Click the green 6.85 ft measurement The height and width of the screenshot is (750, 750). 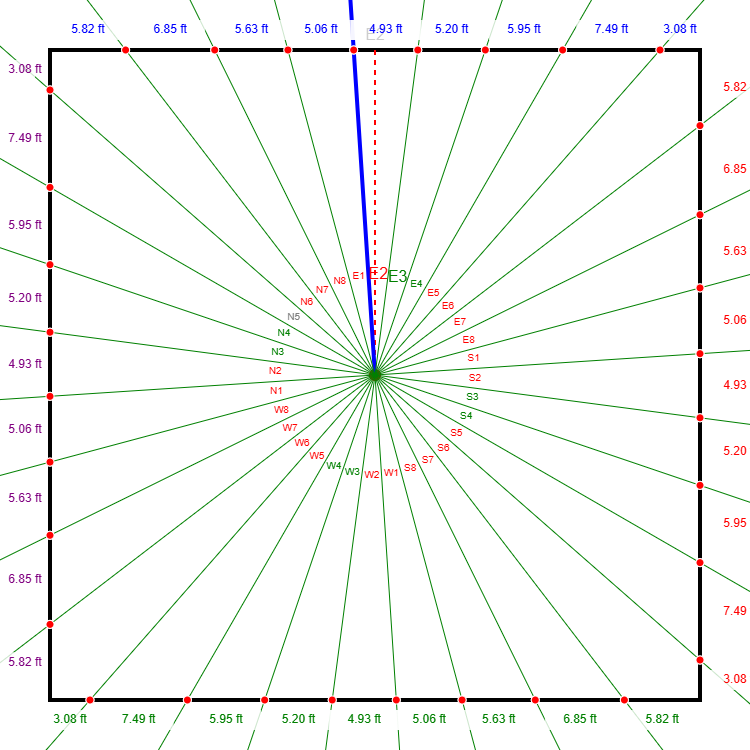[x=580, y=718]
